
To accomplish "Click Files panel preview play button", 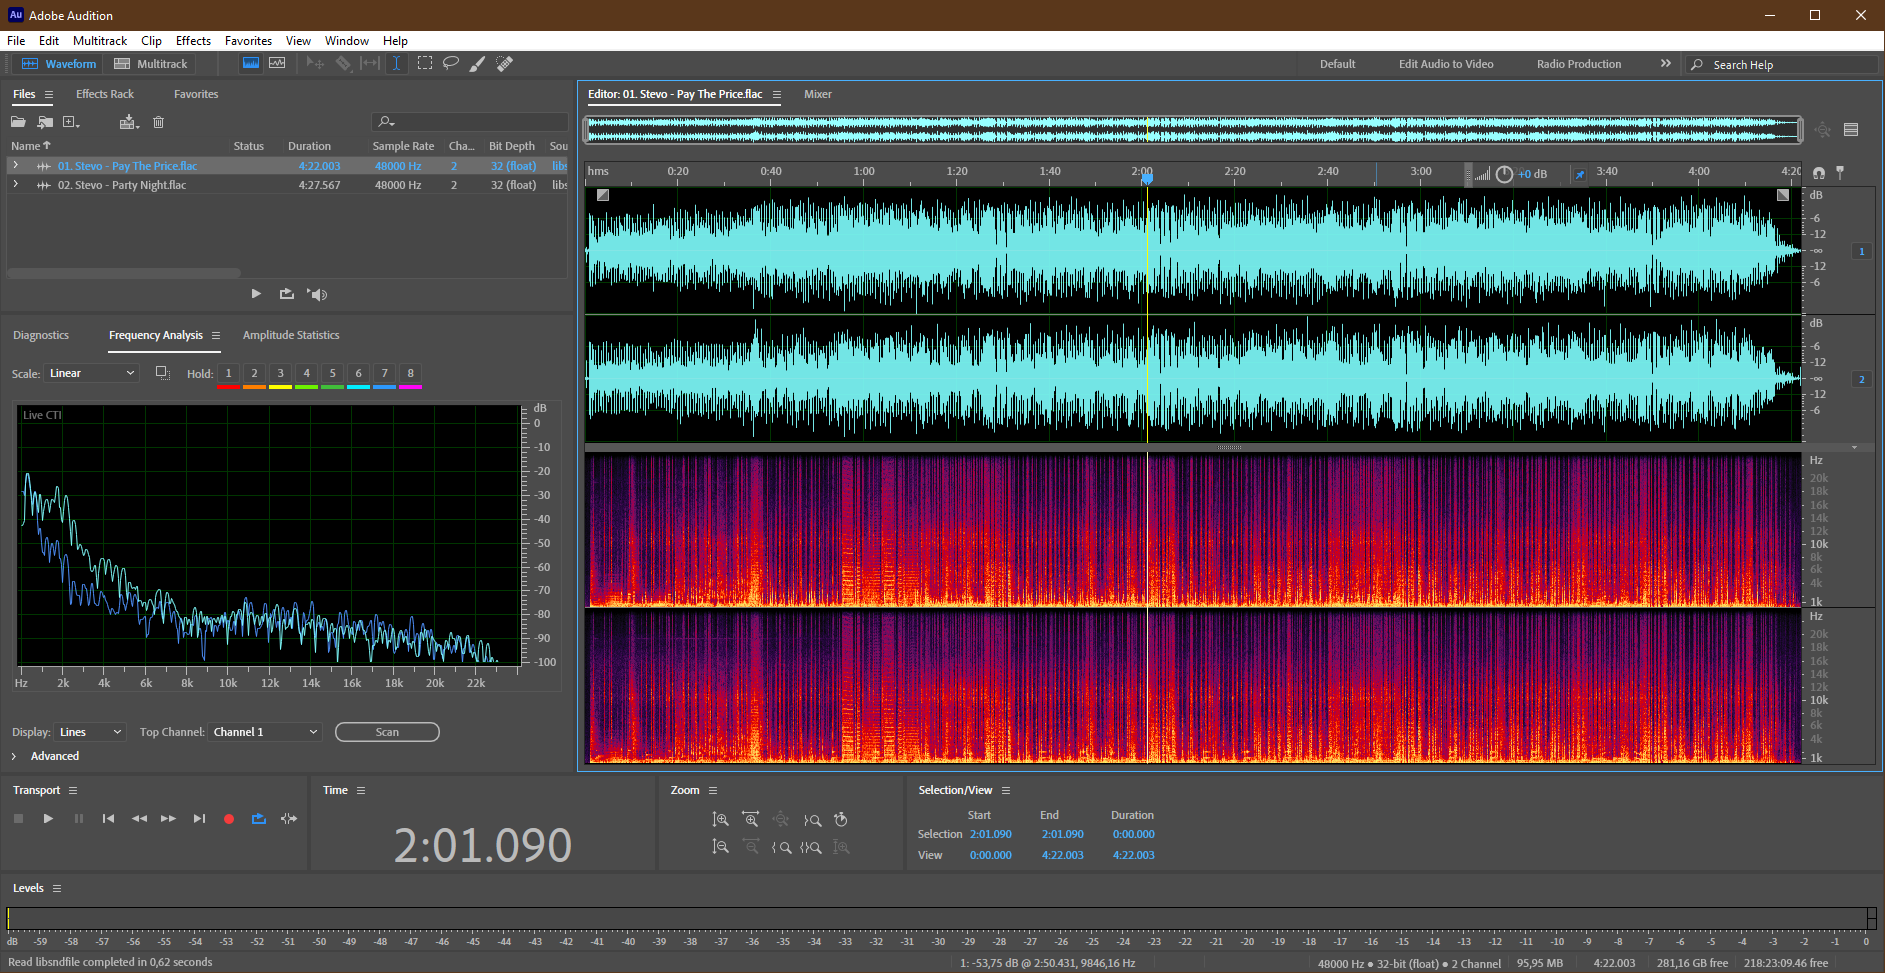I will (256, 294).
